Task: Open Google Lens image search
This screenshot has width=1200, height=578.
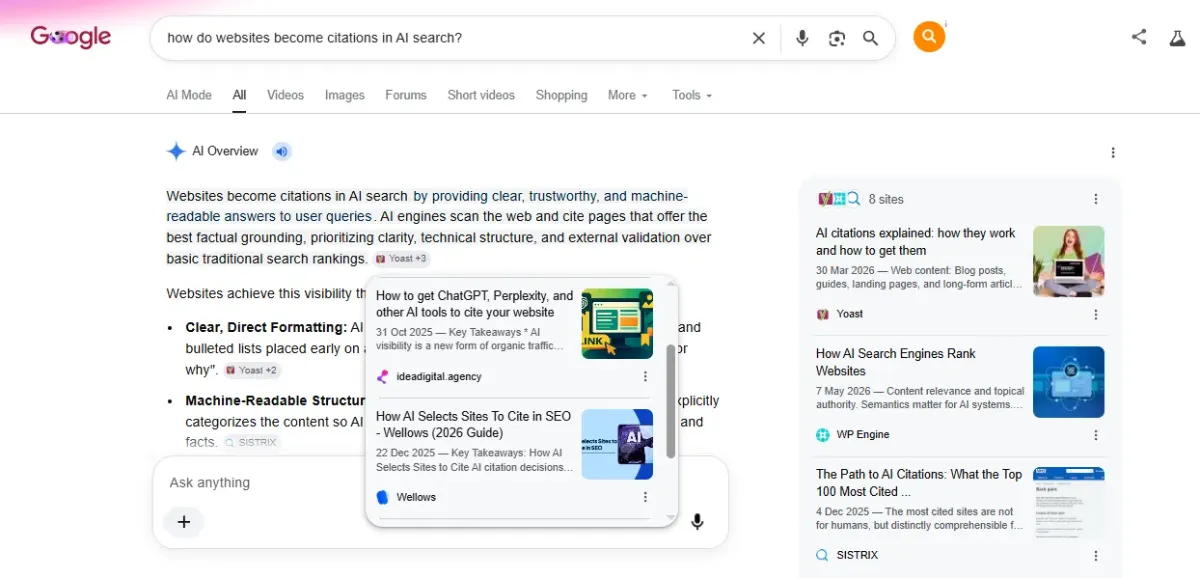Action: (x=837, y=38)
